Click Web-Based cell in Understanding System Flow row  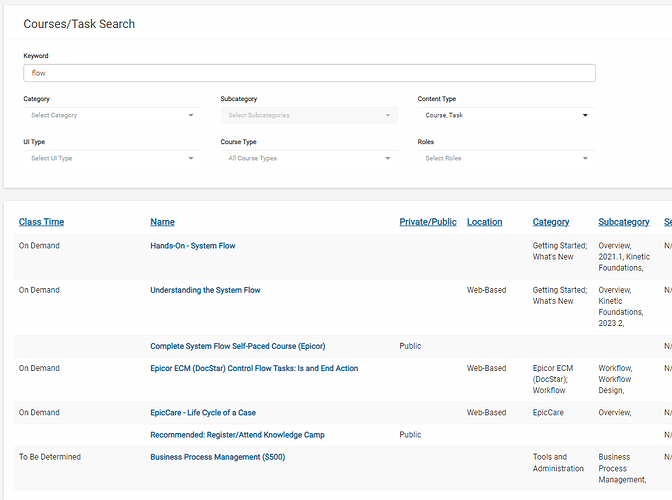click(x=486, y=290)
